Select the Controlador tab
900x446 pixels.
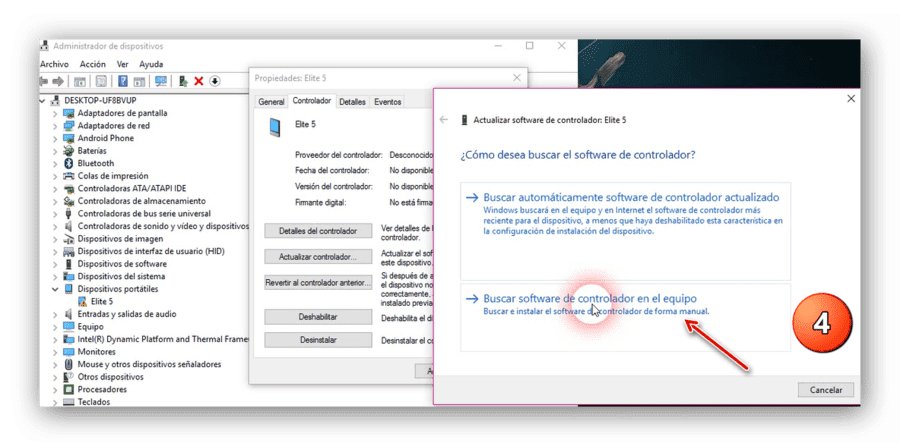[x=312, y=100]
